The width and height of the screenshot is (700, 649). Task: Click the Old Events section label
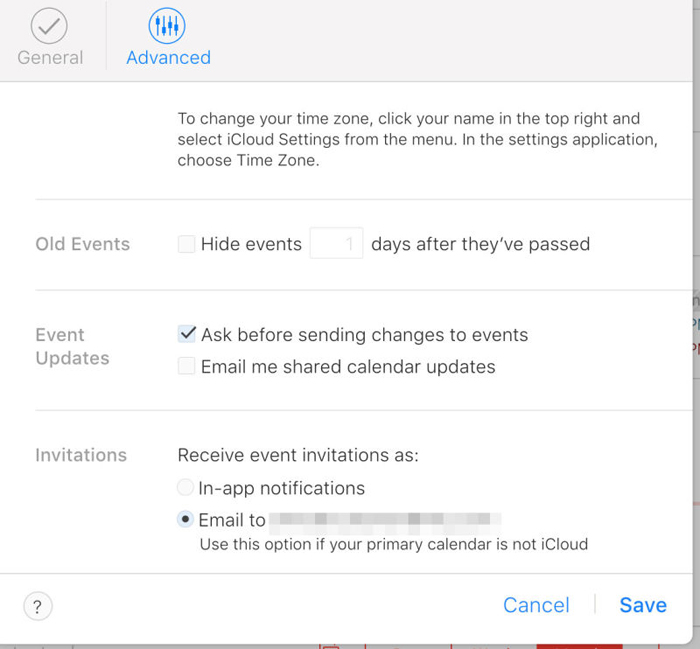click(x=82, y=244)
